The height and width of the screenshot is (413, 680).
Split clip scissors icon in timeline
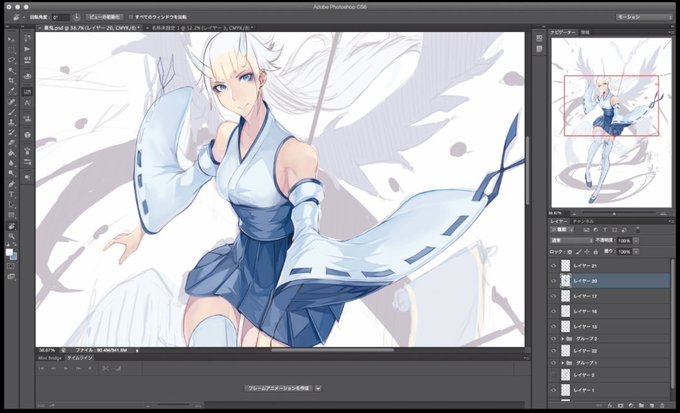[x=105, y=369]
